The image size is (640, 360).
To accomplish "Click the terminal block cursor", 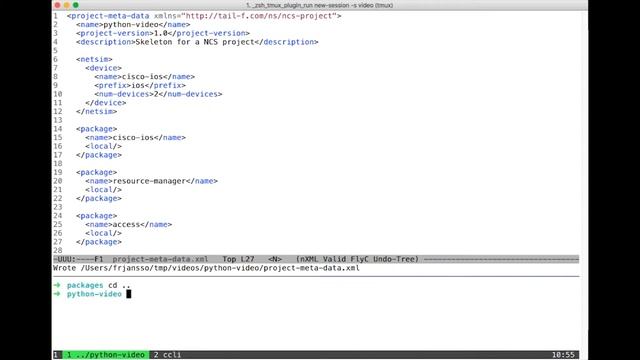I will coord(129,294).
